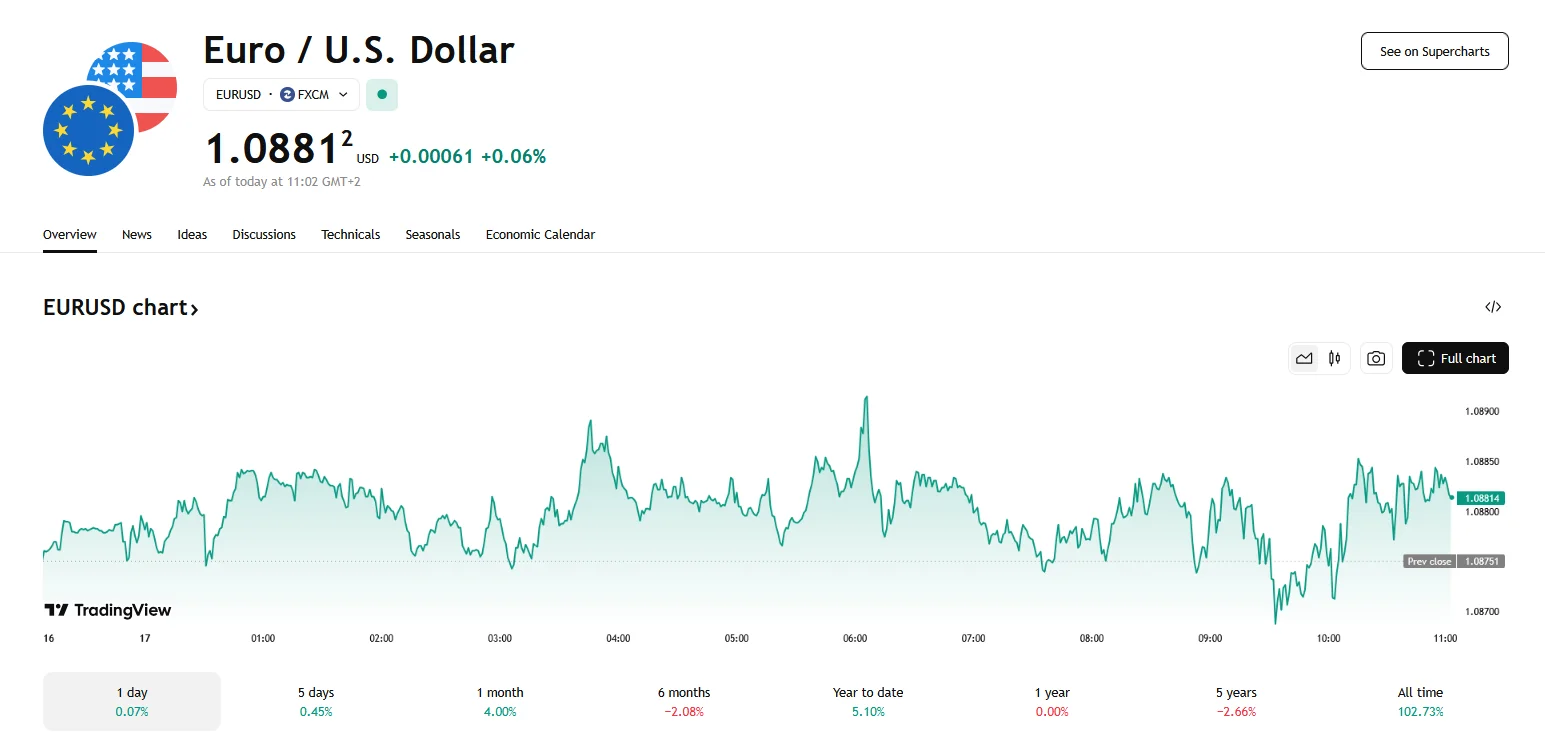Click the Prev close label on chart
The height and width of the screenshot is (747, 1545).
coord(1429,562)
